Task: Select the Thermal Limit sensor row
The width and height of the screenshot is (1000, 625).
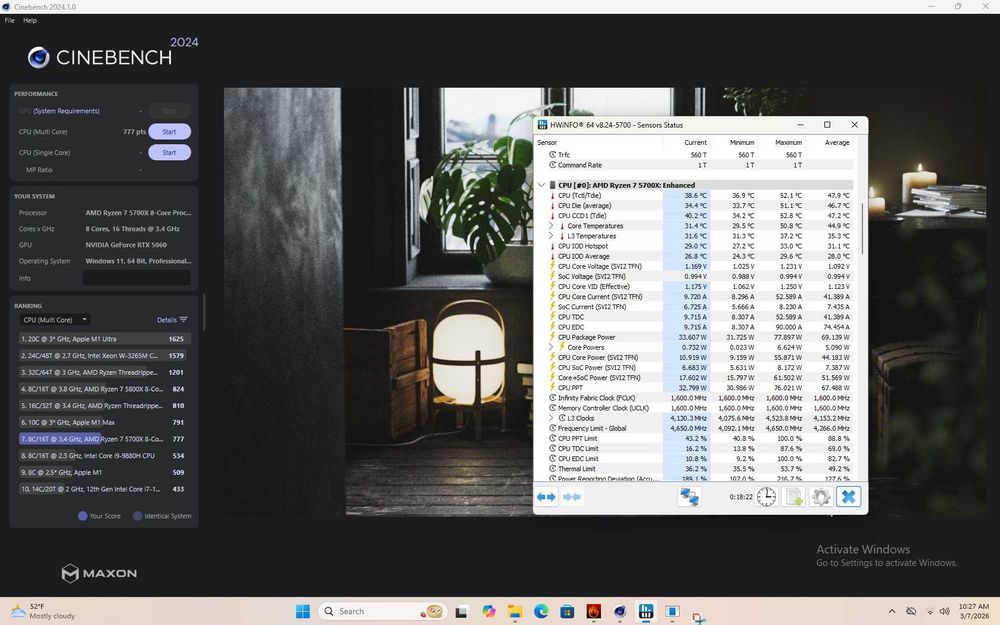Action: (x=695, y=469)
